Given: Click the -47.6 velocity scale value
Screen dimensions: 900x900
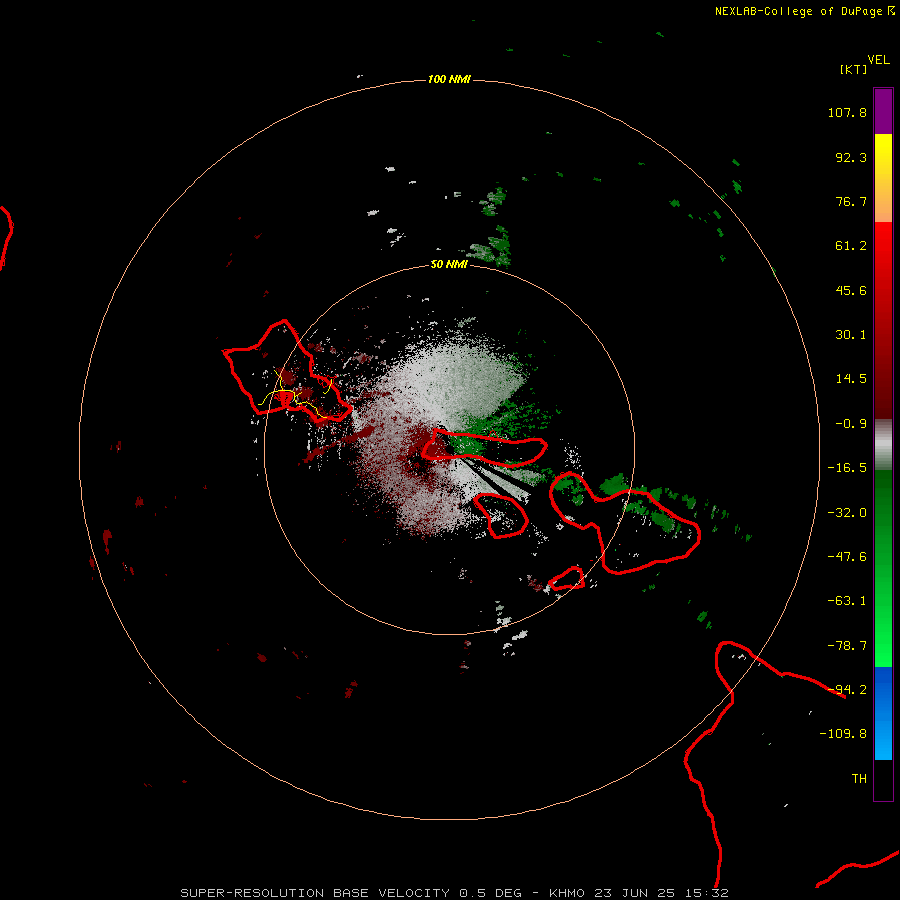Looking at the screenshot, I should click(847, 557).
